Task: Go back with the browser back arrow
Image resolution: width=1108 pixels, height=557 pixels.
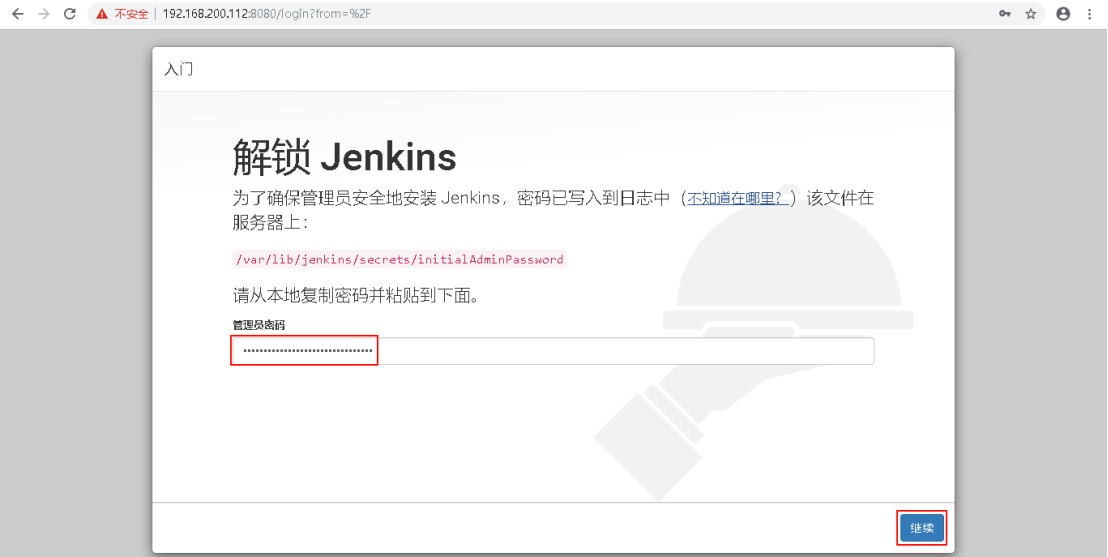Action: tap(18, 13)
